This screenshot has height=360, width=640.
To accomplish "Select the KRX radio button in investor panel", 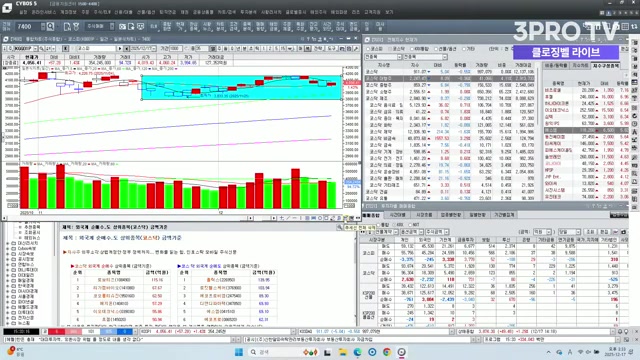I will (x=394, y=225).
